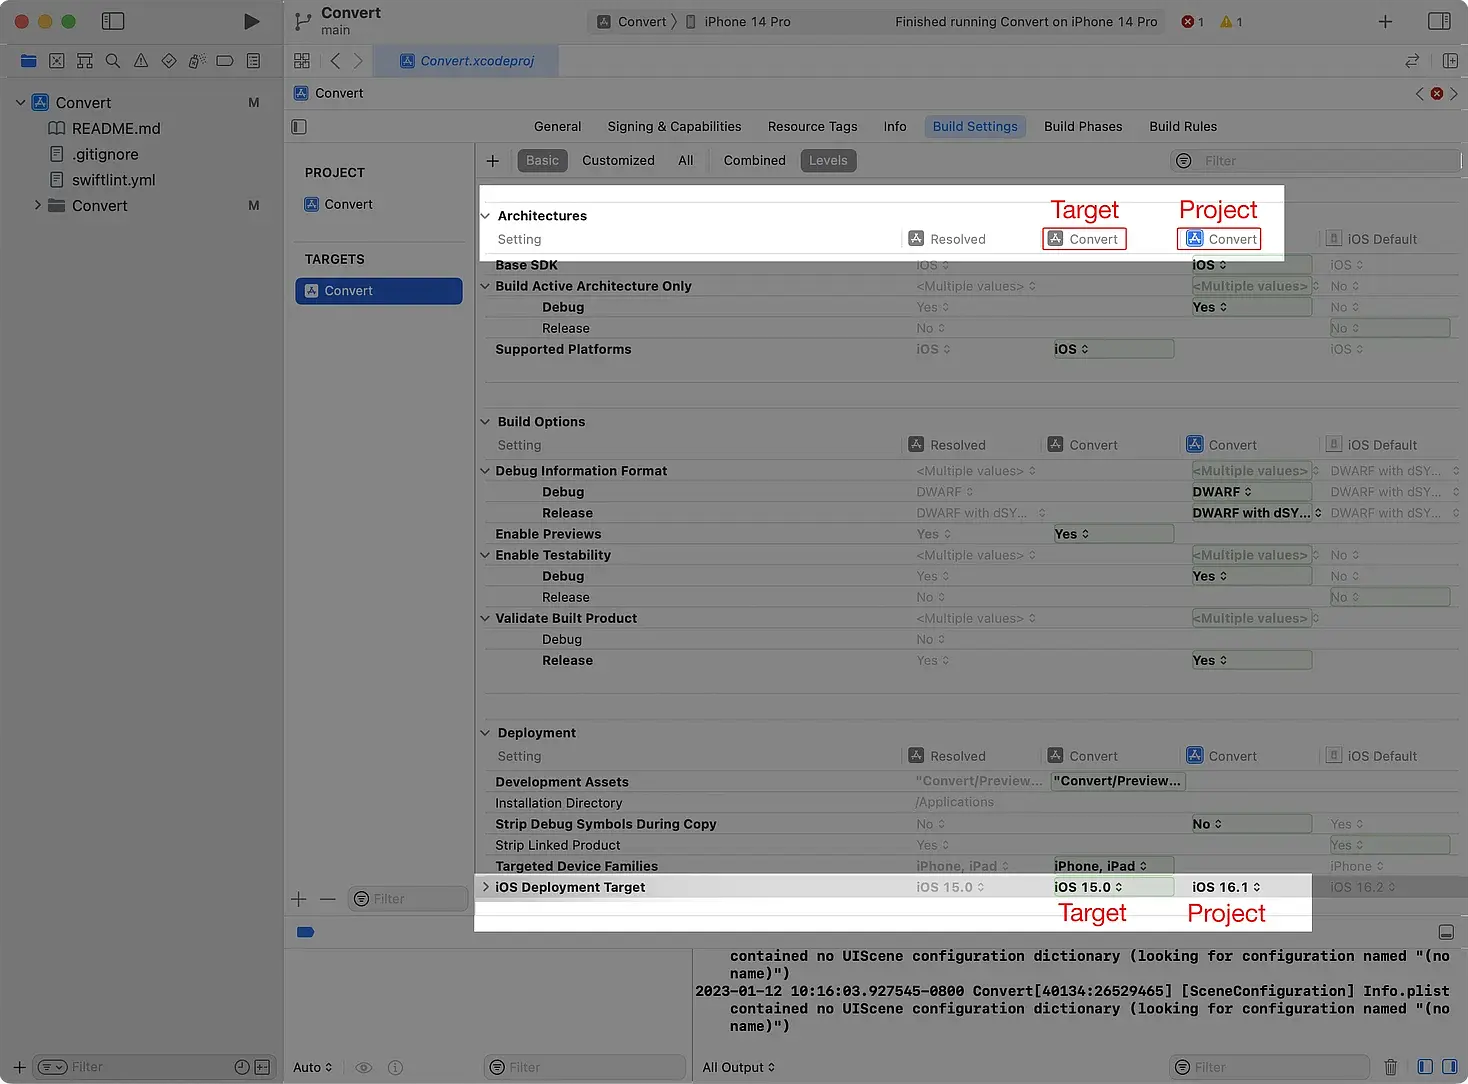This screenshot has height=1084, width=1468.
Task: Add an editor on the right
Action: 1450,61
